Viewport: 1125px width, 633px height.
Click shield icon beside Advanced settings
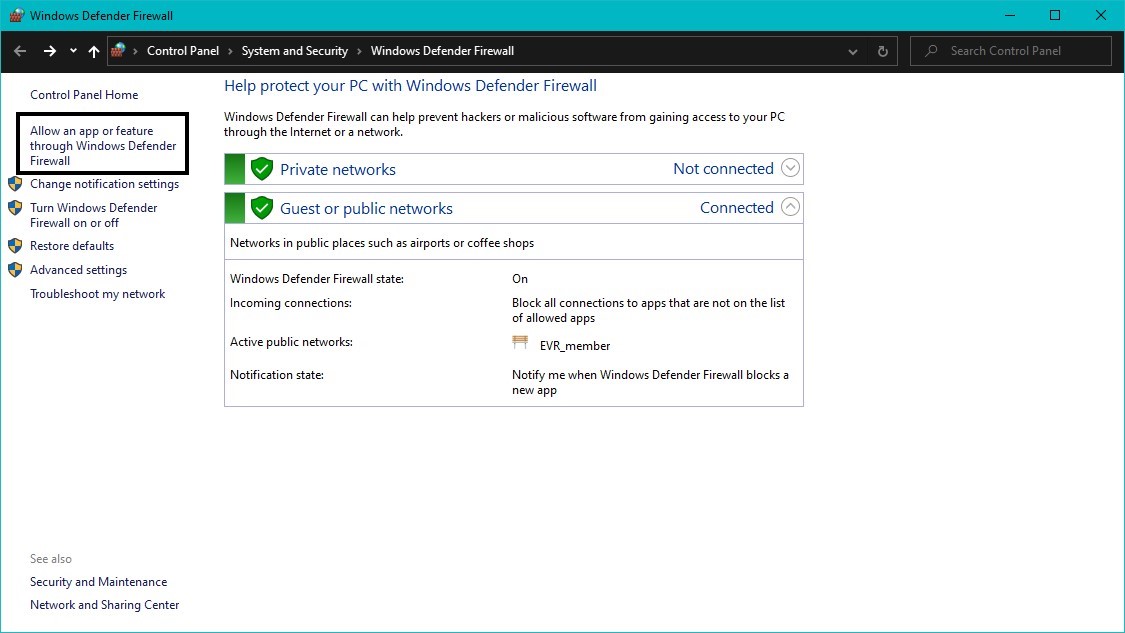[x=15, y=270]
